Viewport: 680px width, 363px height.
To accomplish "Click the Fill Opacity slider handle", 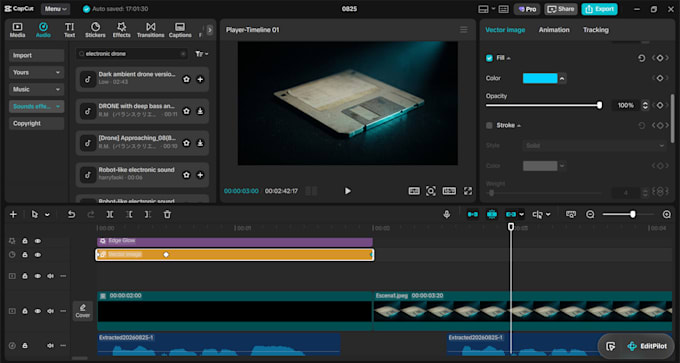I will click(599, 105).
